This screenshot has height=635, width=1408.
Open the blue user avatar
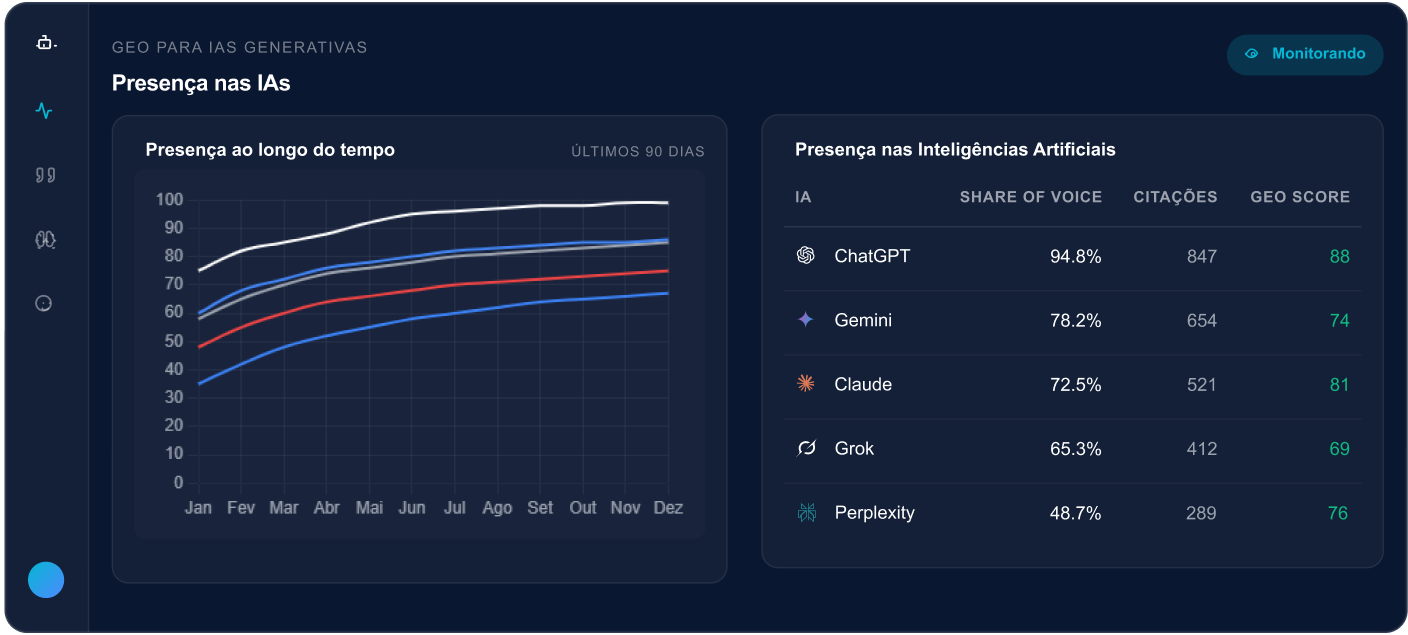[x=46, y=580]
